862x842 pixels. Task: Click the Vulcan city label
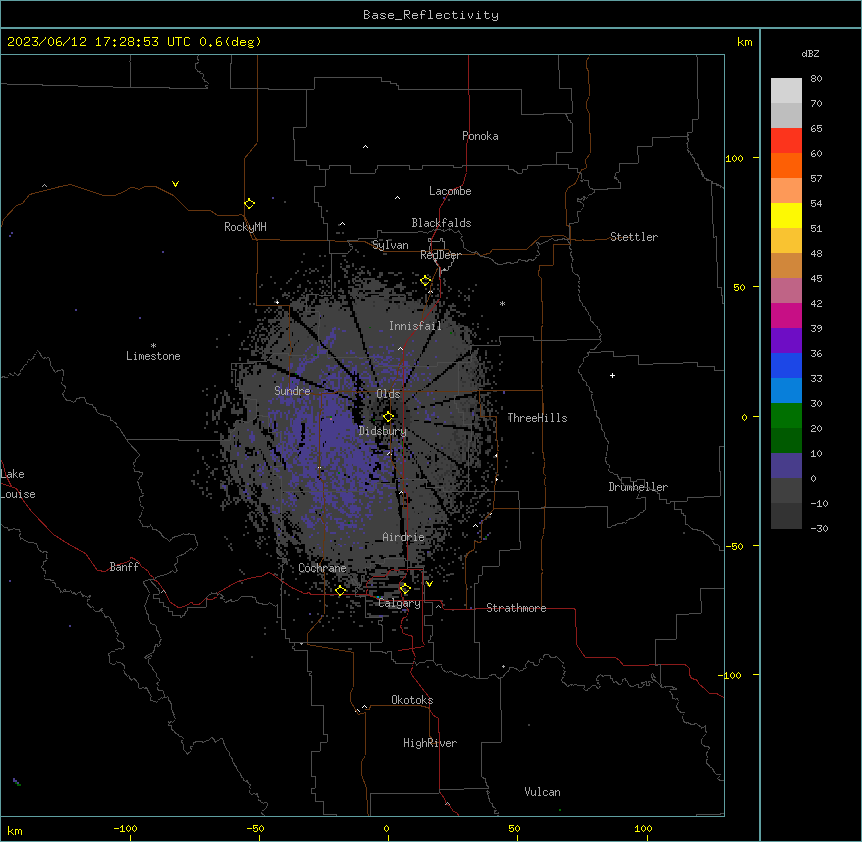[x=543, y=792]
